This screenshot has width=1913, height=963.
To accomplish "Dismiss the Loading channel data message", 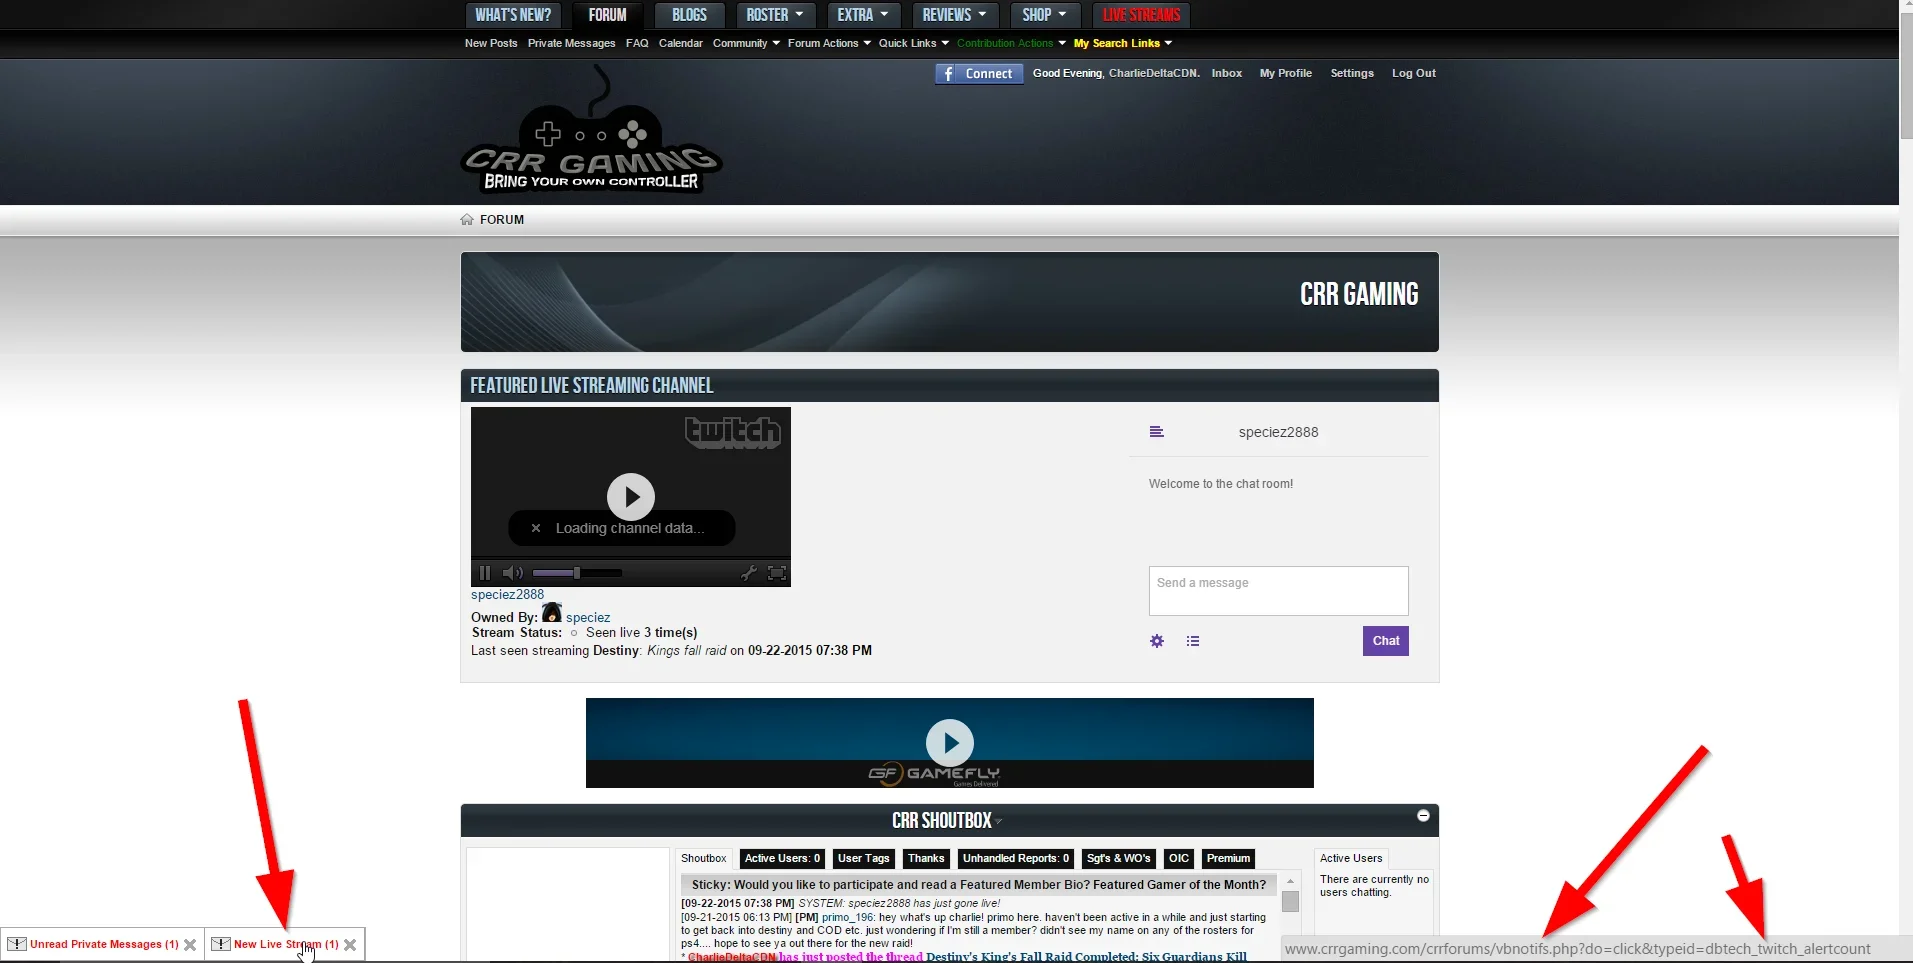I will (536, 528).
